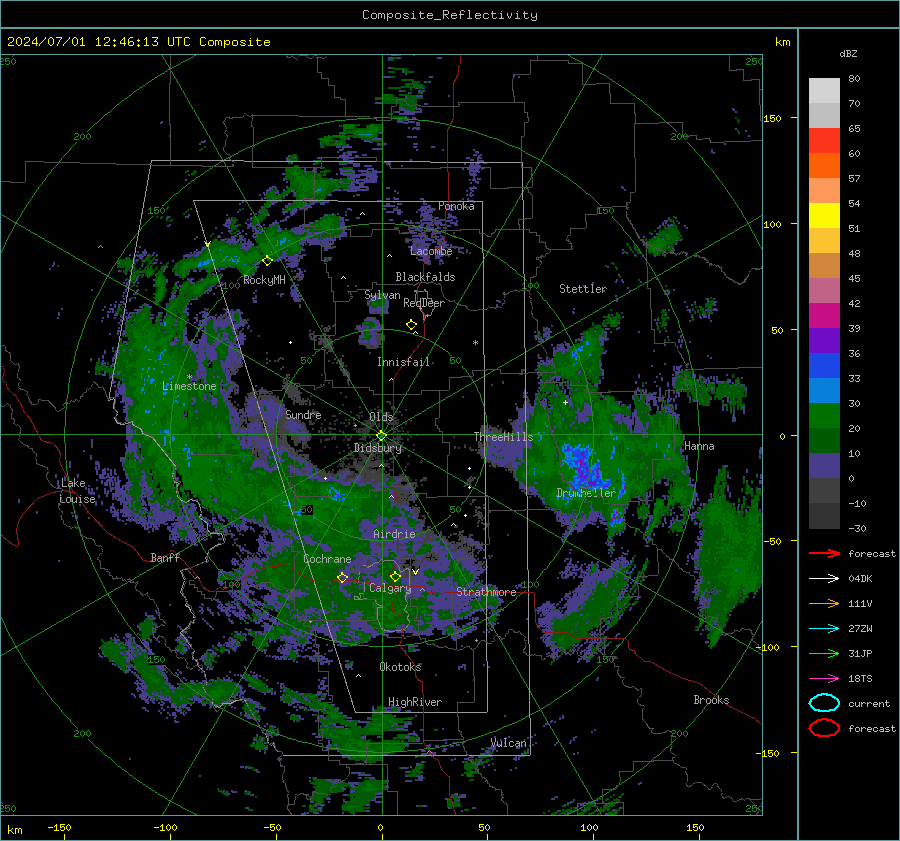Click the yellow diamond marker below Cochrane
This screenshot has width=900, height=841.
point(343,578)
